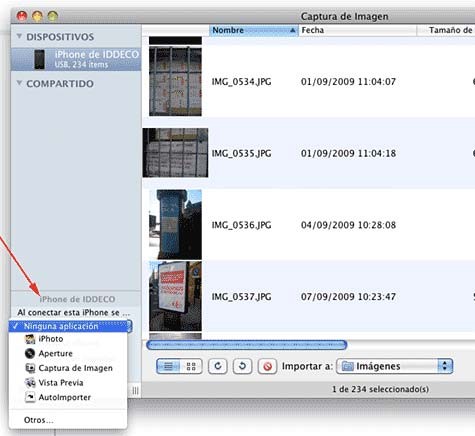This screenshot has width=475, height=436.
Task: Select thumbnail of IMG_0536.JPG
Action: [175, 224]
